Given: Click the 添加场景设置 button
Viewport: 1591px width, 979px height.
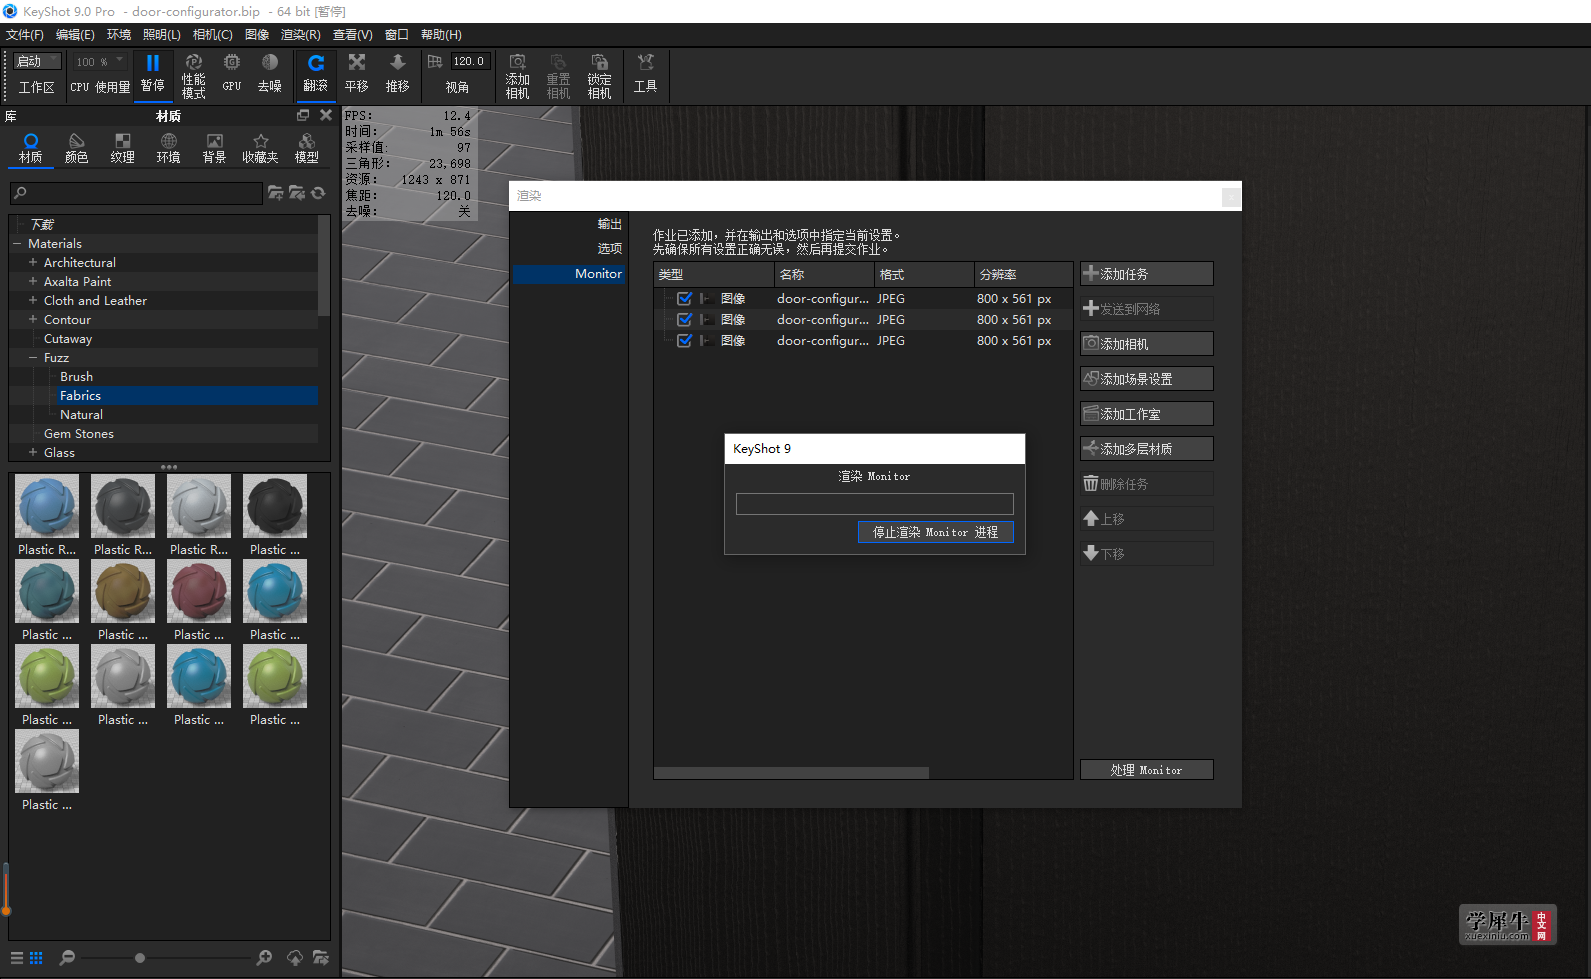Looking at the screenshot, I should pyautogui.click(x=1147, y=379).
